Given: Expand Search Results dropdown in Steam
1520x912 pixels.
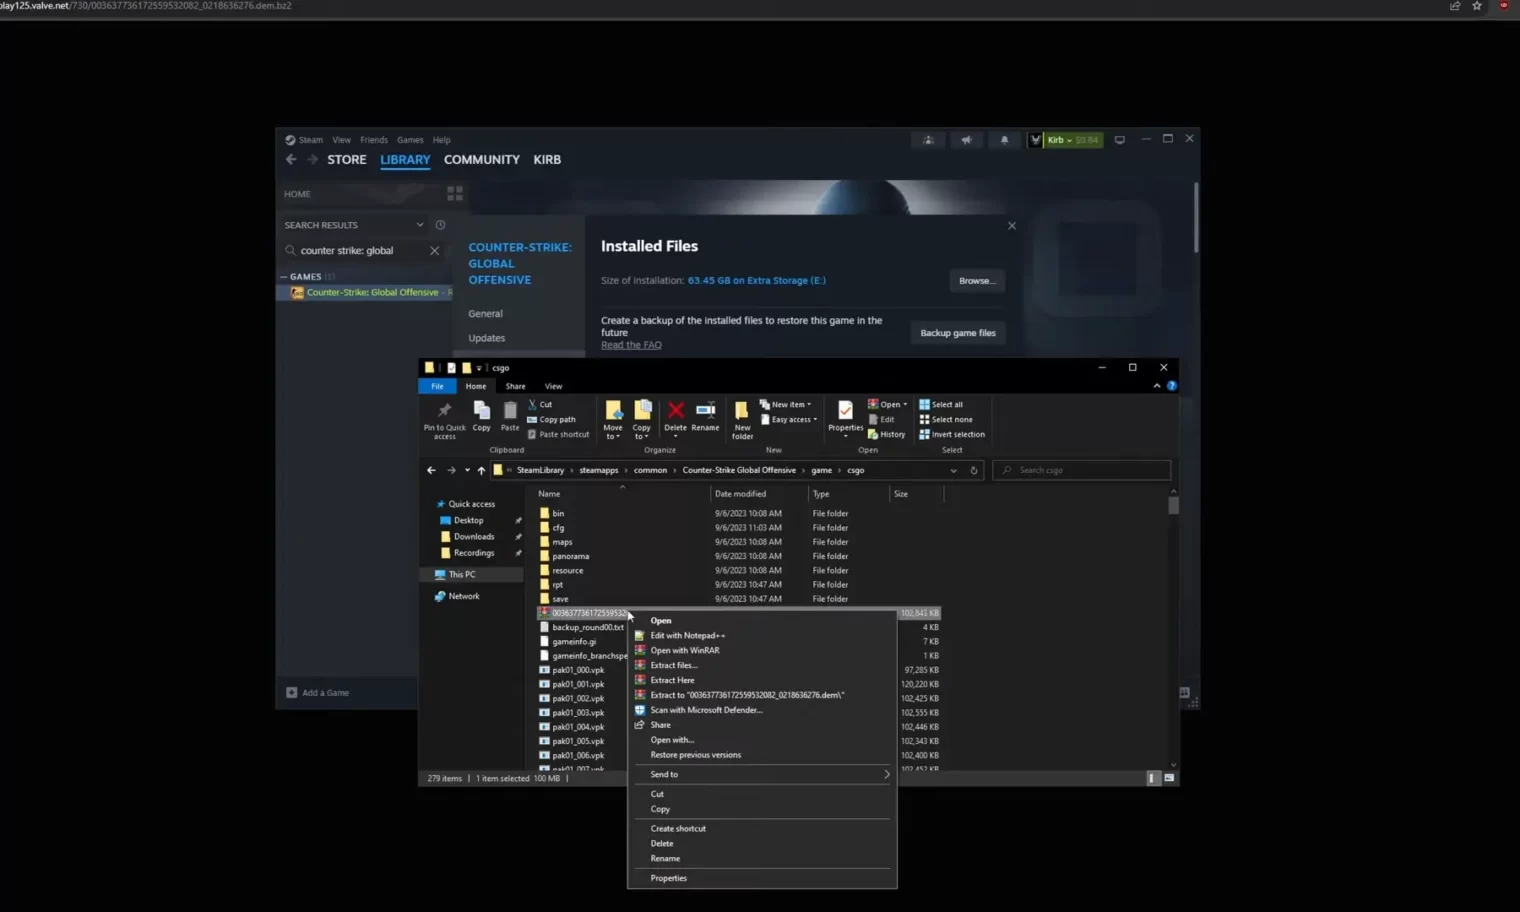Looking at the screenshot, I should [420, 225].
